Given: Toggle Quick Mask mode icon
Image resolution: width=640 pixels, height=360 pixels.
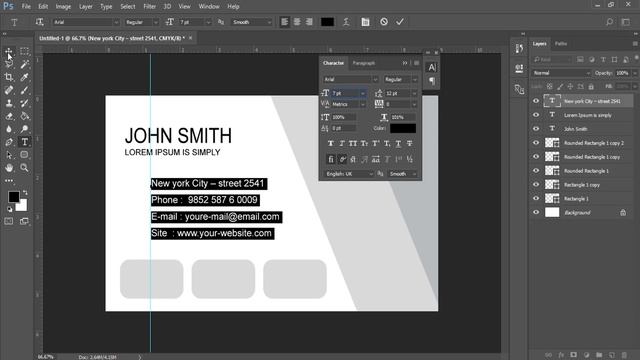Looking at the screenshot, I should (9, 221).
